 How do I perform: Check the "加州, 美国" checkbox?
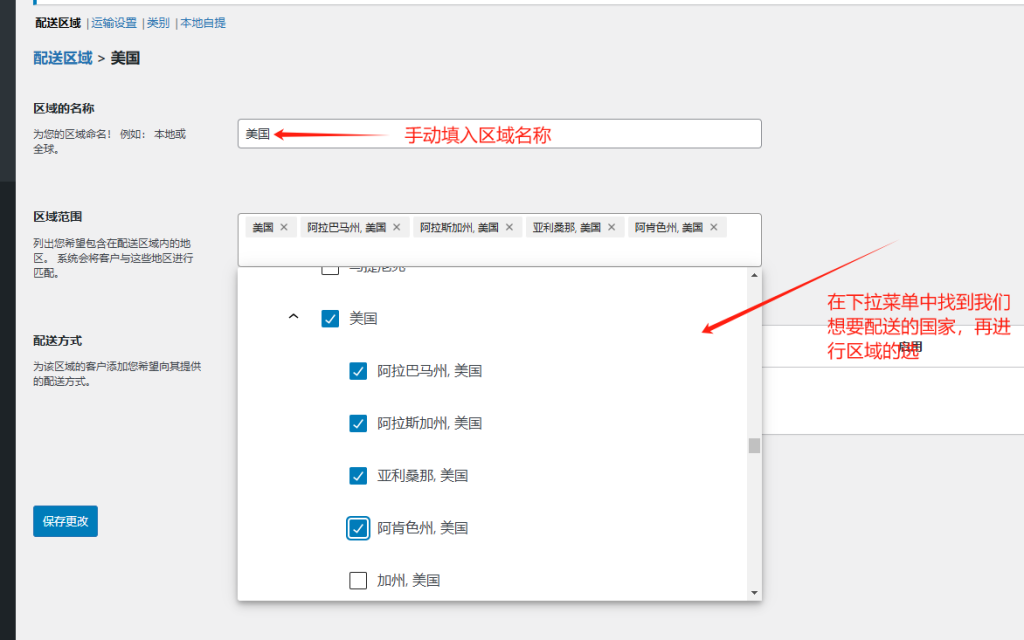[358, 580]
